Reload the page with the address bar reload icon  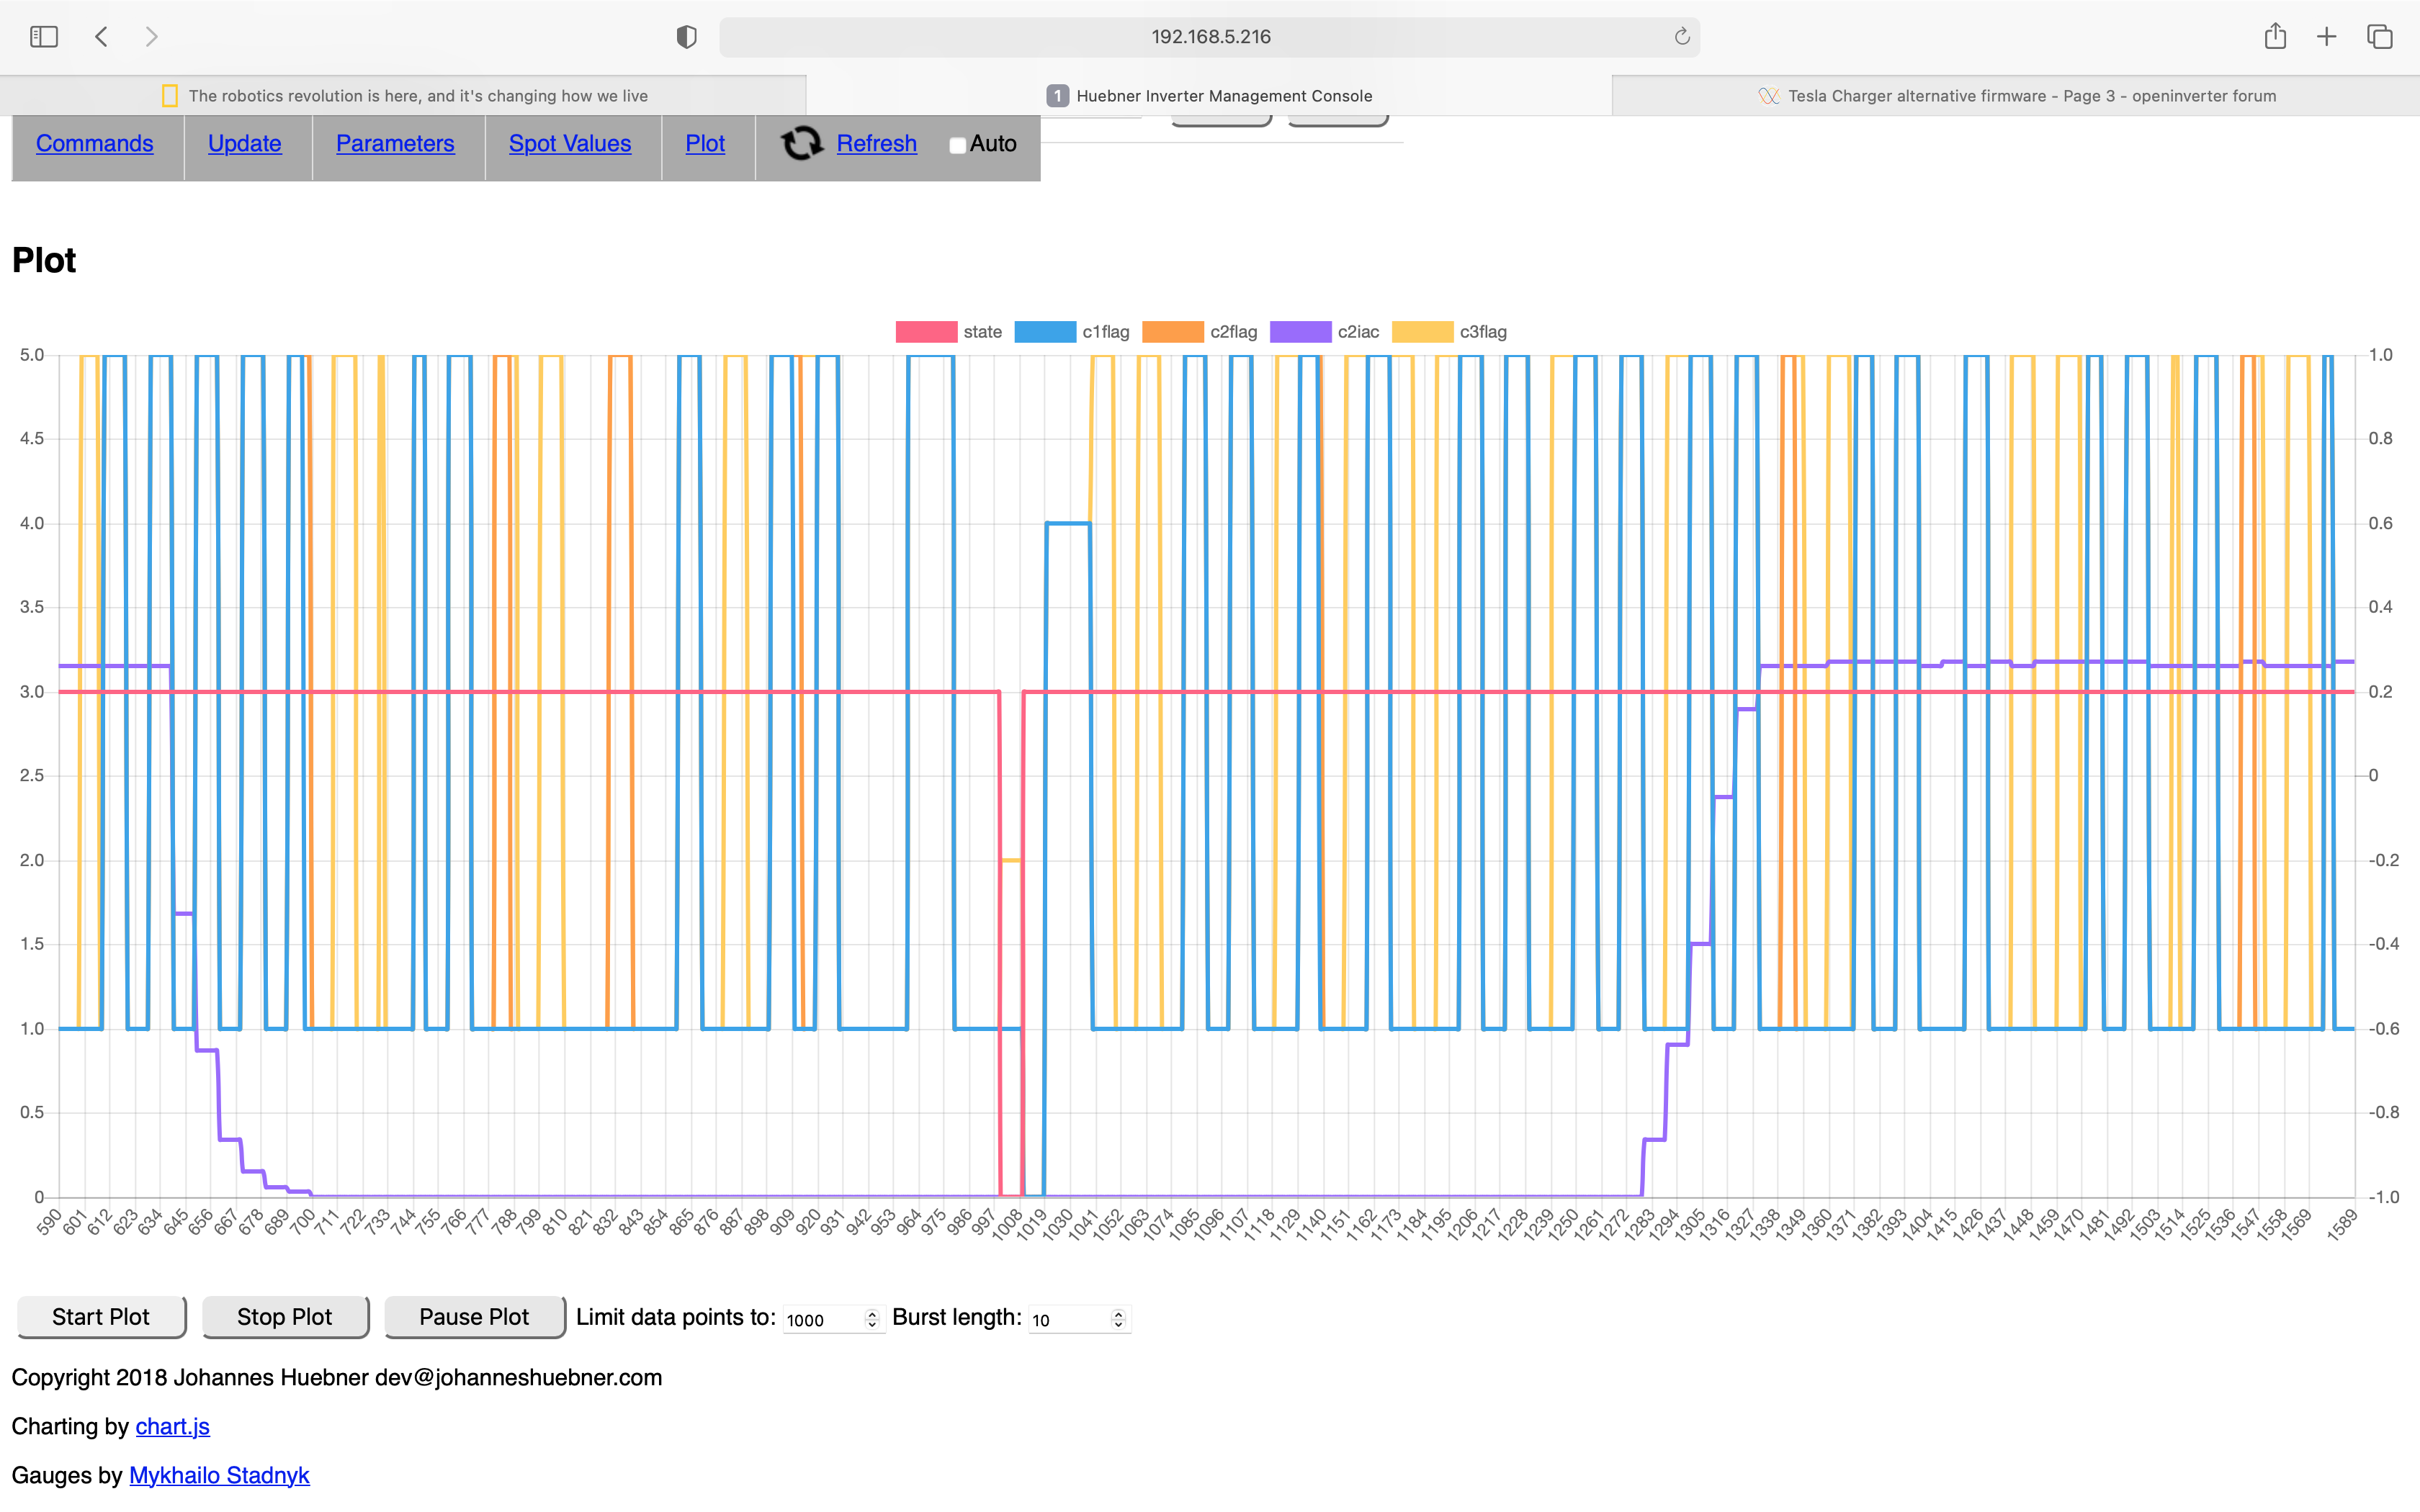coord(1682,37)
